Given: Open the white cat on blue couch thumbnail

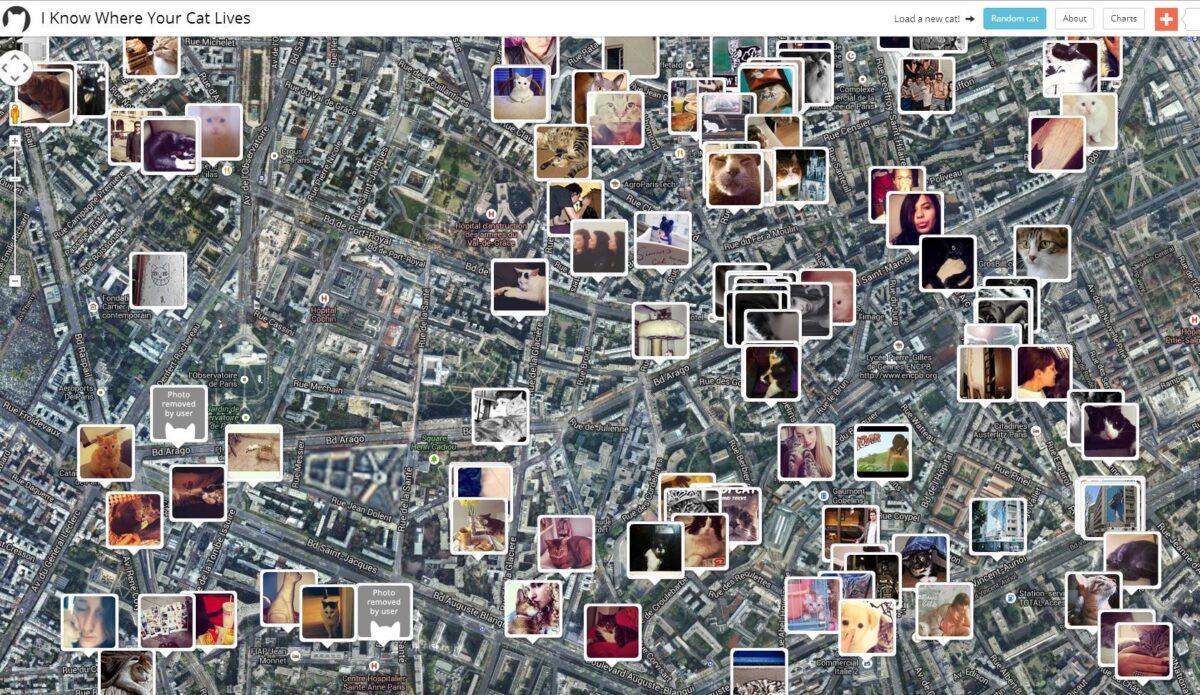Looking at the screenshot, I should point(520,94).
